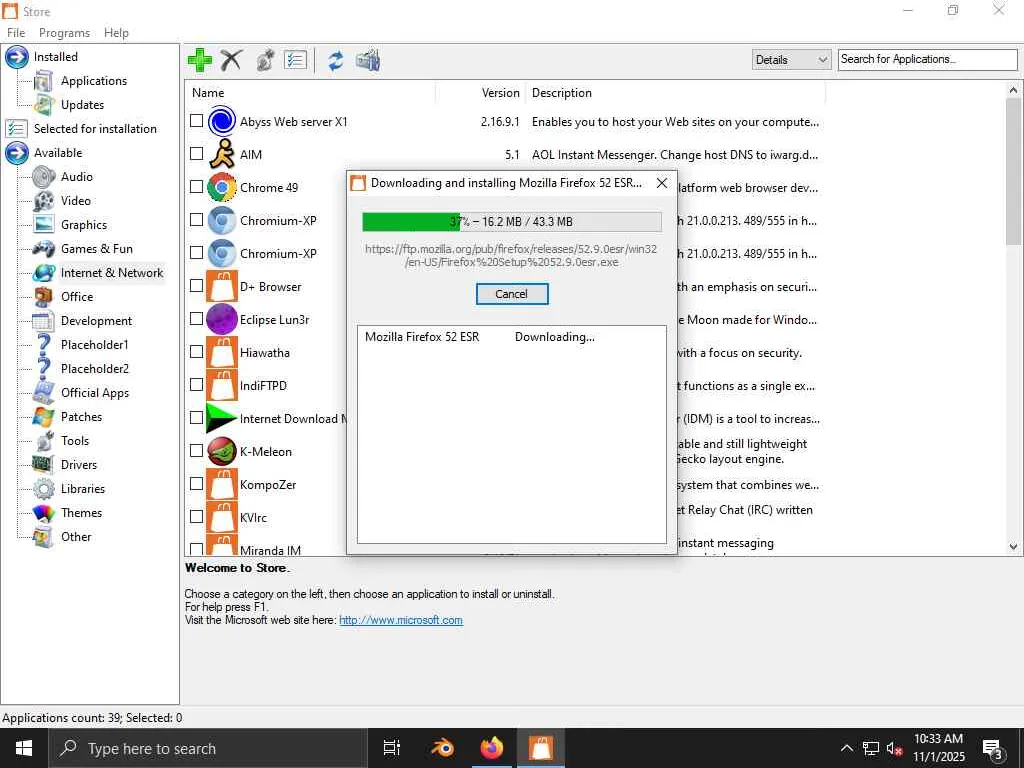1024x768 pixels.
Task: Tick the IndiFTPD checkbox
Action: click(x=197, y=385)
